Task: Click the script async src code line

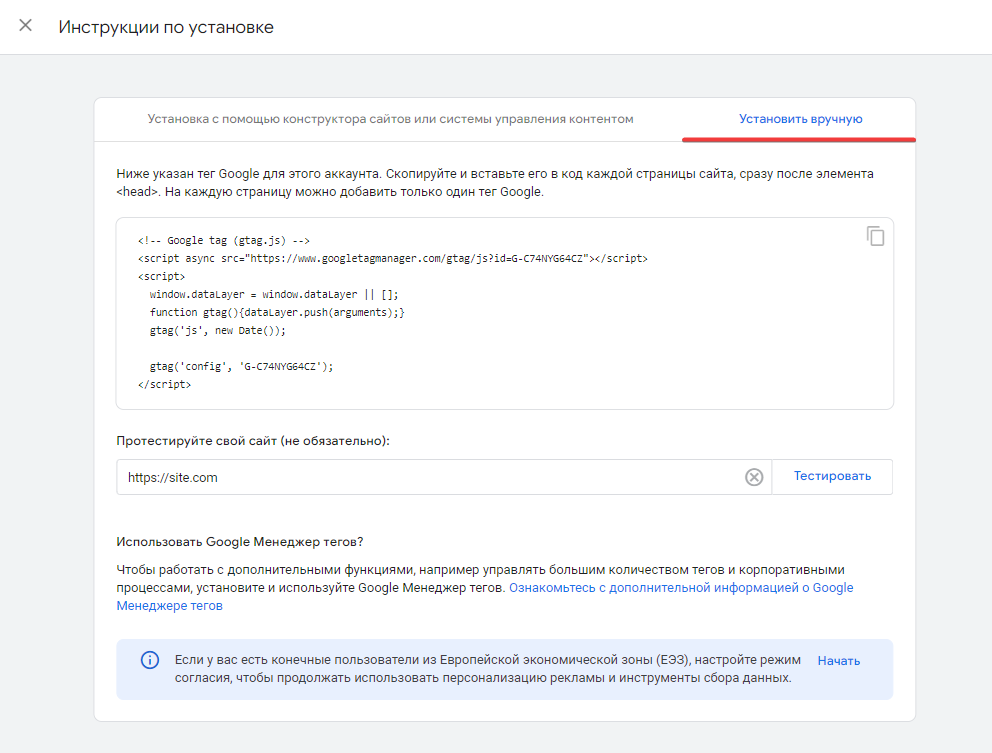Action: pos(392,258)
